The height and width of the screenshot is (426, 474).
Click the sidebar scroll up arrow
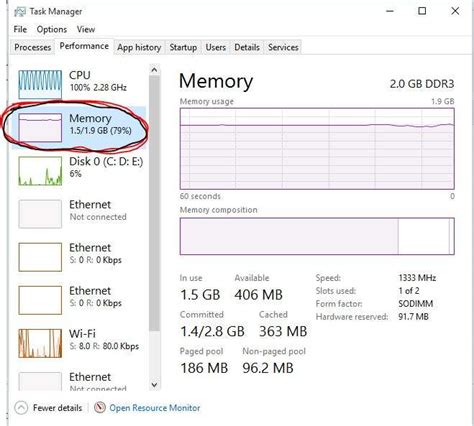point(154,70)
